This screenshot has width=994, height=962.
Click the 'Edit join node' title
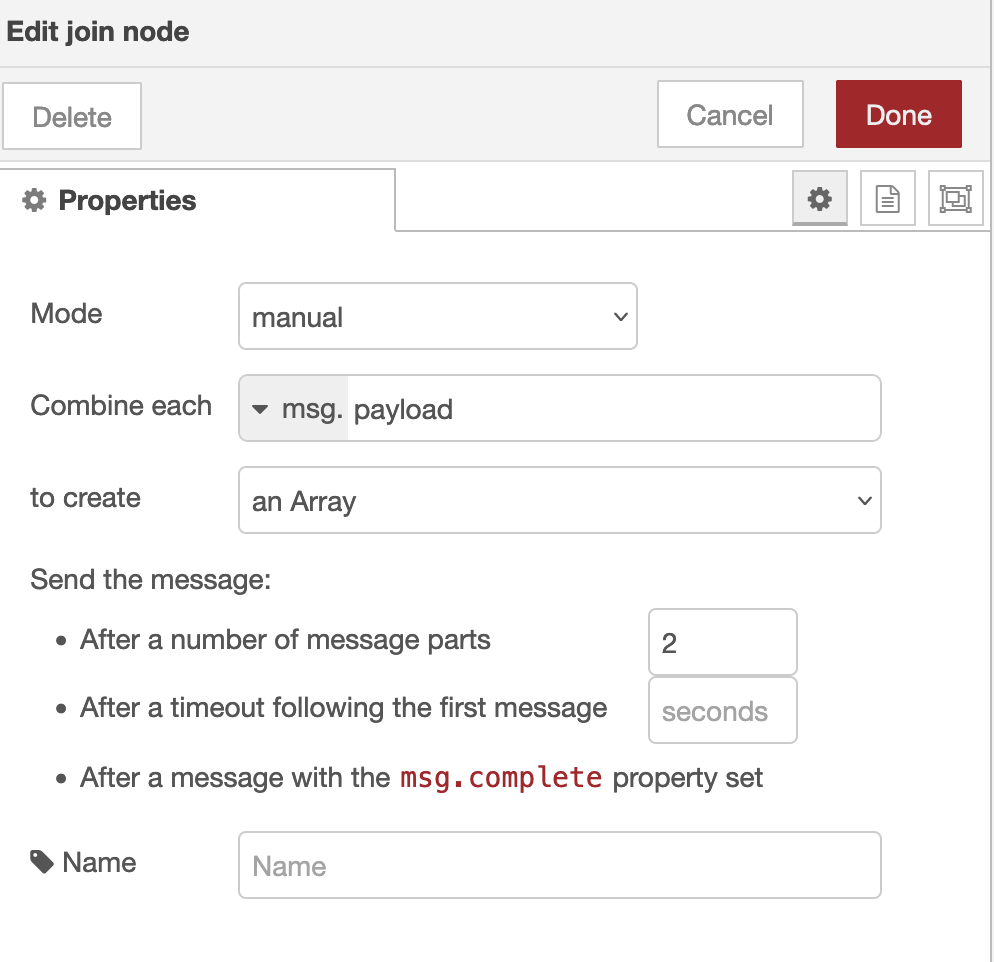[x=98, y=32]
